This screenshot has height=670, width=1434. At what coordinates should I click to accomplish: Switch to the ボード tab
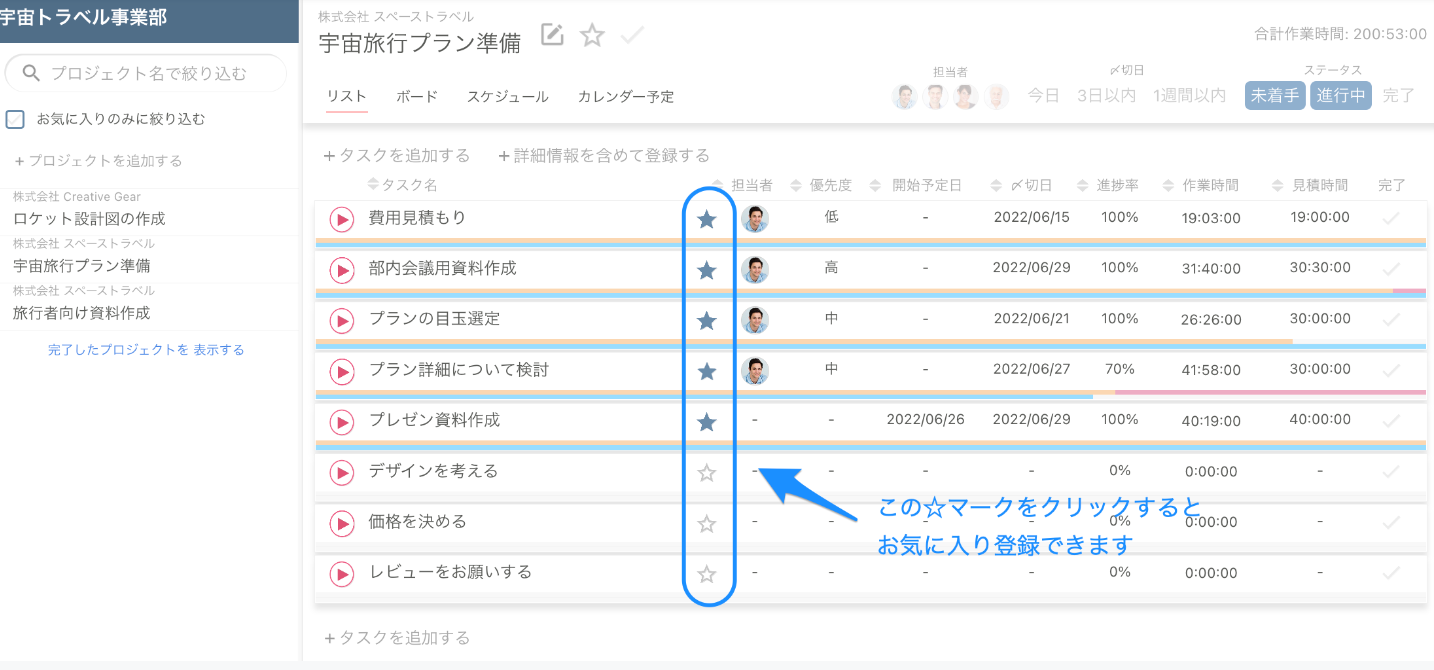417,96
